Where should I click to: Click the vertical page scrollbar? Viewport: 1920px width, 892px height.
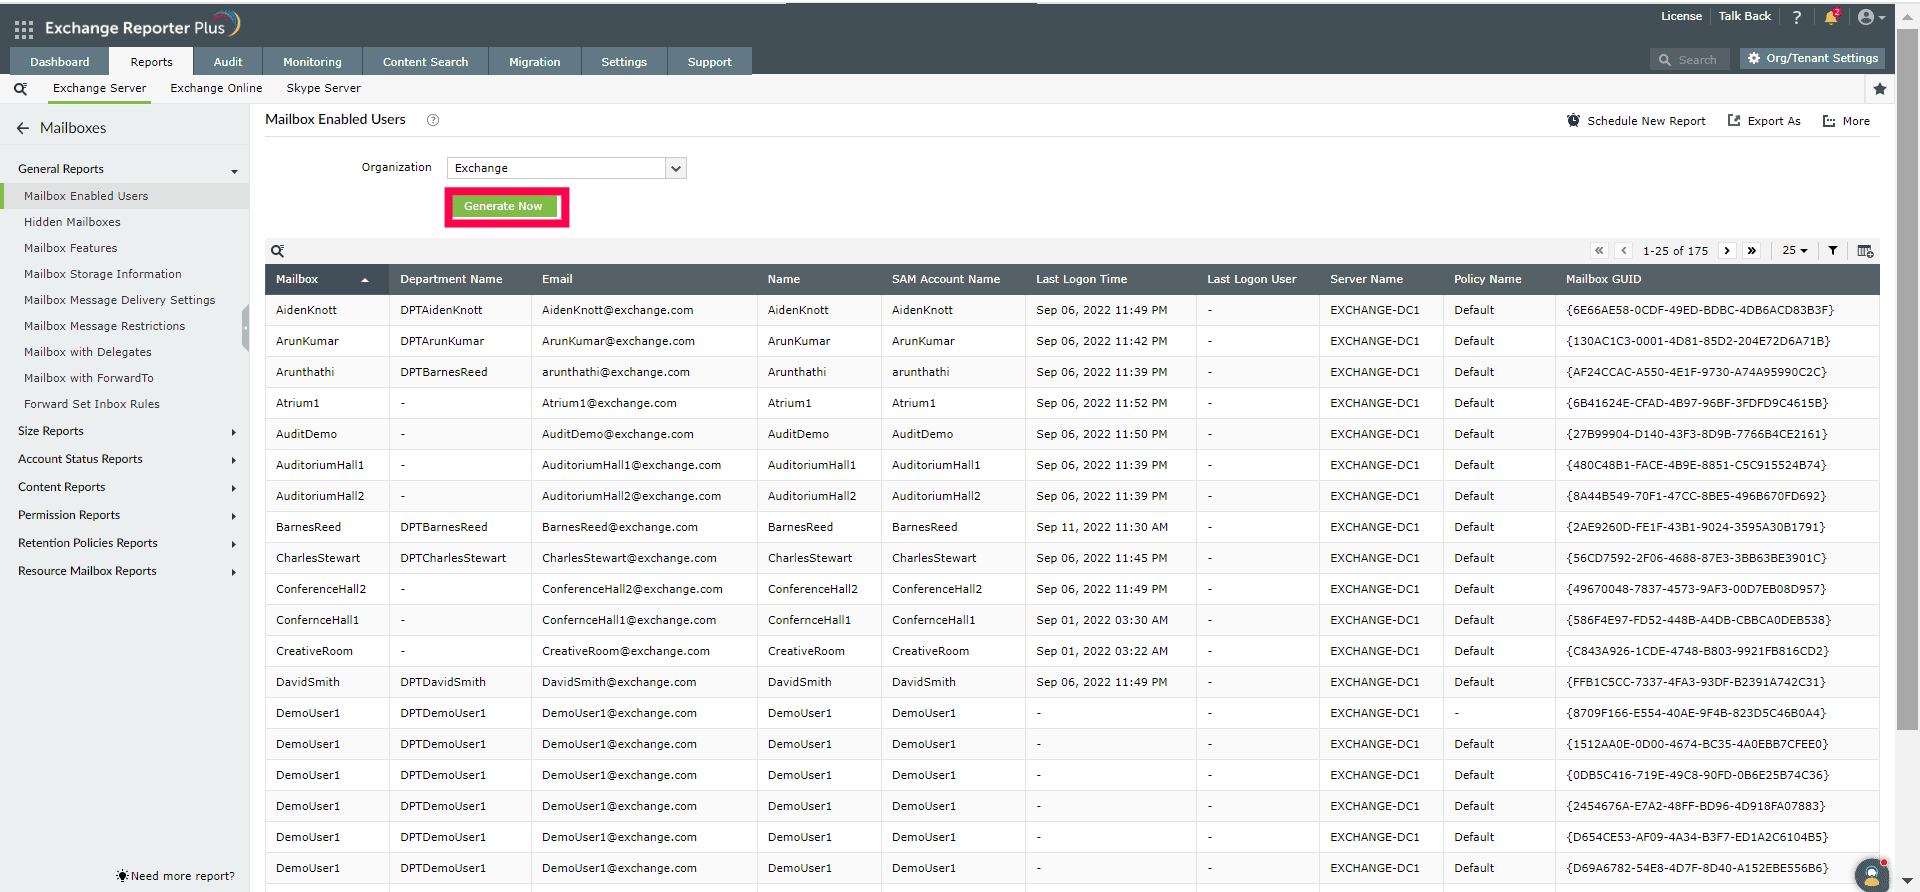click(x=1907, y=380)
